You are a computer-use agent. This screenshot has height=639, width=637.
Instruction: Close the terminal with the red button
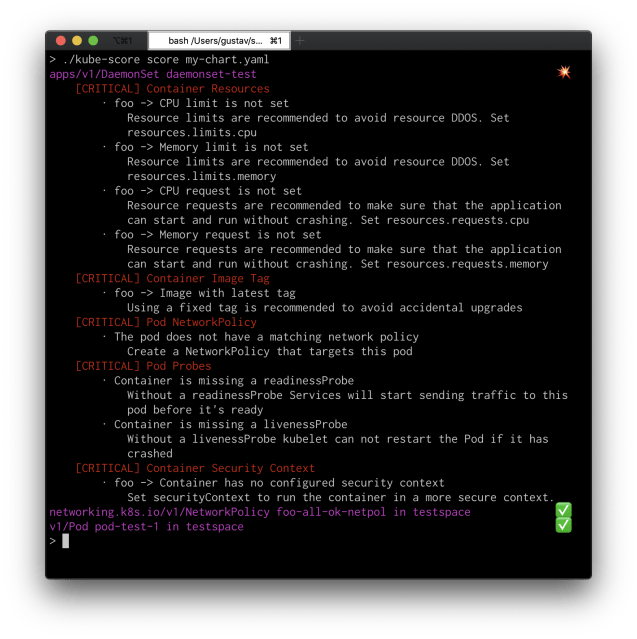coord(59,40)
